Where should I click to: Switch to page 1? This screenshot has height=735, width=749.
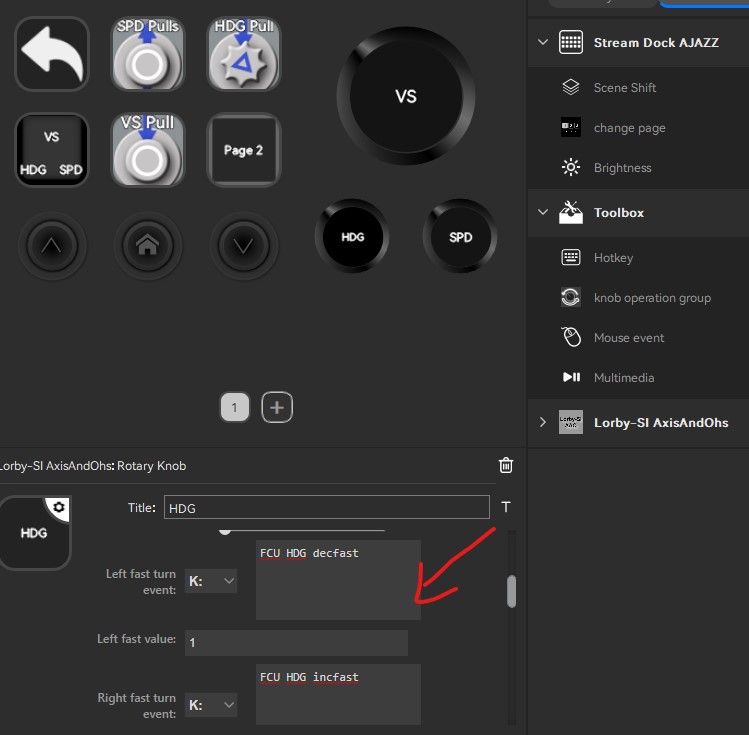[x=235, y=407]
